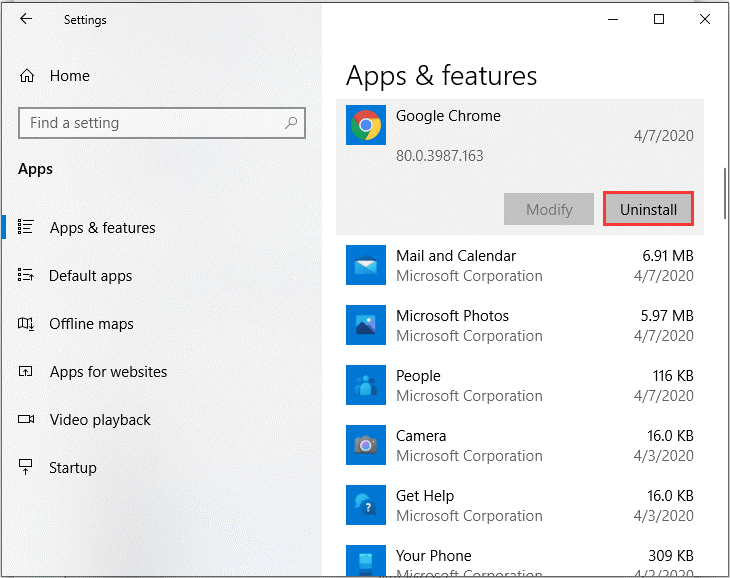Open Video playback settings
Screen dimensions: 730x578
pos(100,420)
